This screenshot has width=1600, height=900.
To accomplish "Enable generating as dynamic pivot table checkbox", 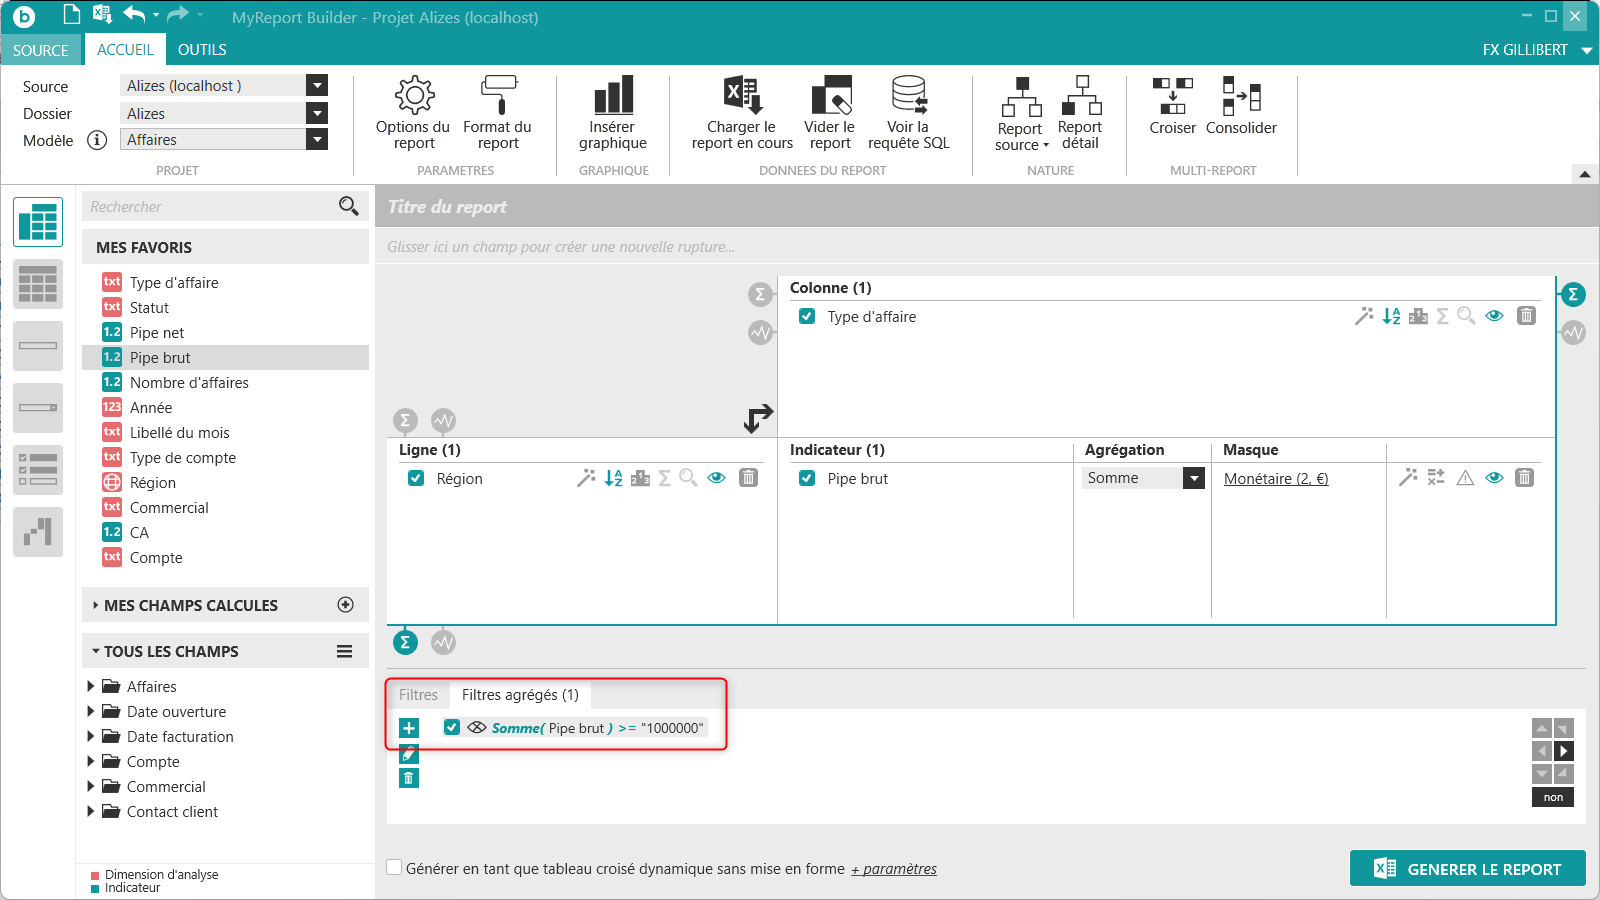I will pyautogui.click(x=395, y=868).
